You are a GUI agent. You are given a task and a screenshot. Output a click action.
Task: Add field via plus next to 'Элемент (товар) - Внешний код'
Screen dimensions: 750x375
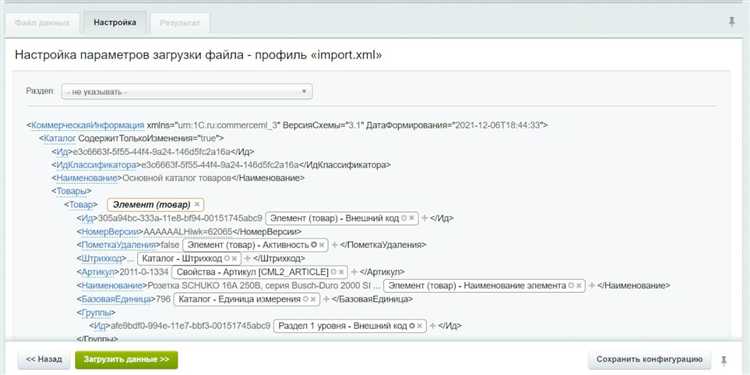pyautogui.click(x=424, y=218)
